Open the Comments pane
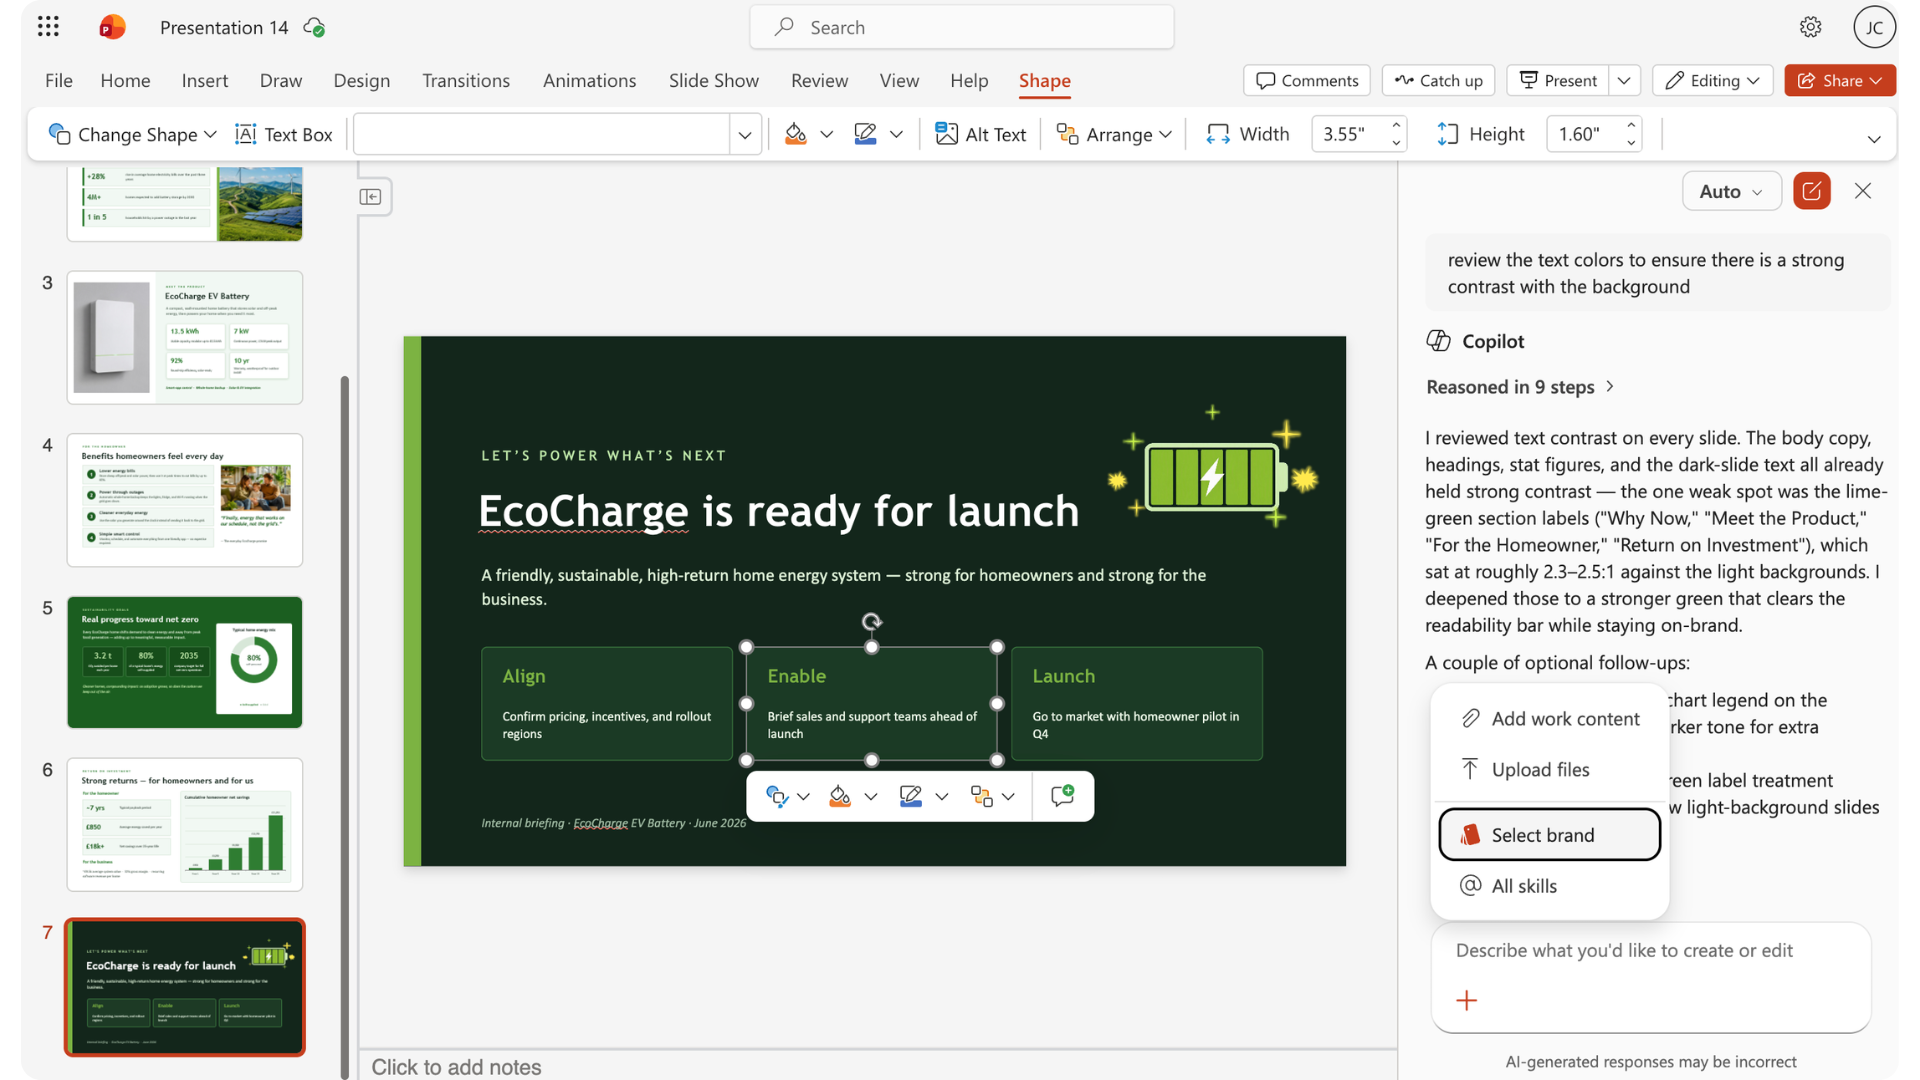1920x1080 pixels. click(1307, 80)
